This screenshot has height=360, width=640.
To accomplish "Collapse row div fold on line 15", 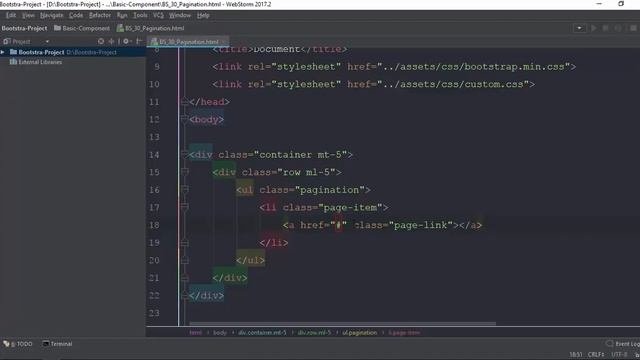I will pyautogui.click(x=184, y=172).
